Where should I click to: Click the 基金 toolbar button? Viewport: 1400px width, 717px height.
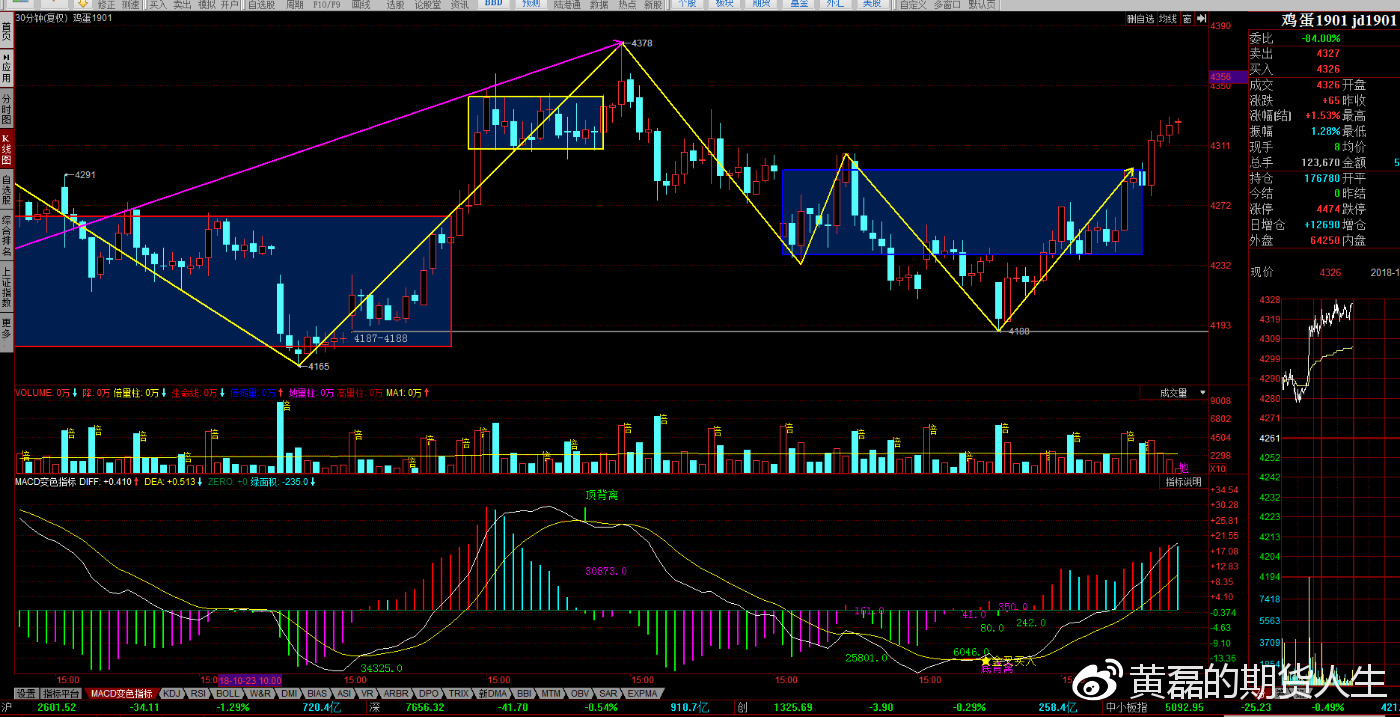pos(799,5)
